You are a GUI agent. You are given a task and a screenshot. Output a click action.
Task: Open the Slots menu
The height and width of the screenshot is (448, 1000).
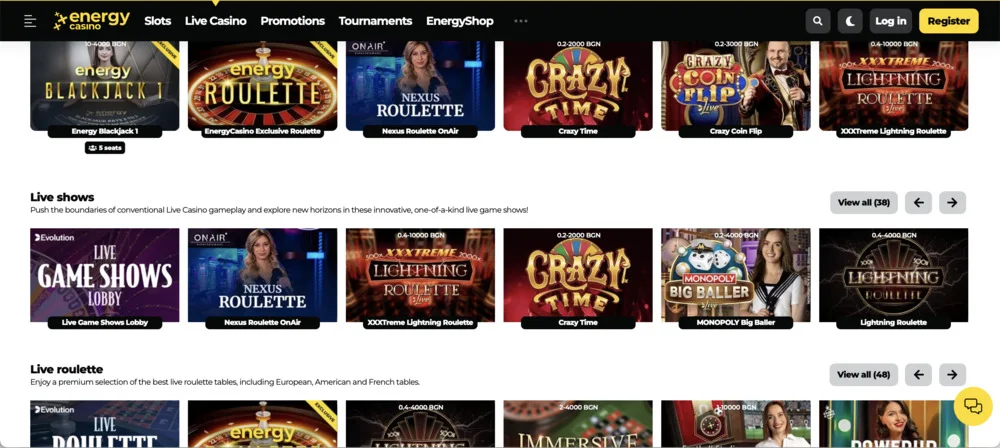click(x=158, y=21)
